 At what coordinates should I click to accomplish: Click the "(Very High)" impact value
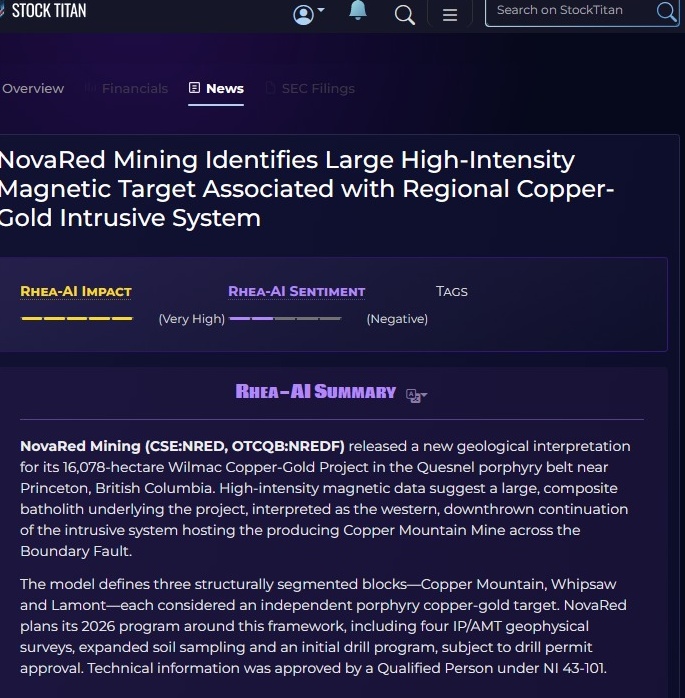(x=192, y=319)
